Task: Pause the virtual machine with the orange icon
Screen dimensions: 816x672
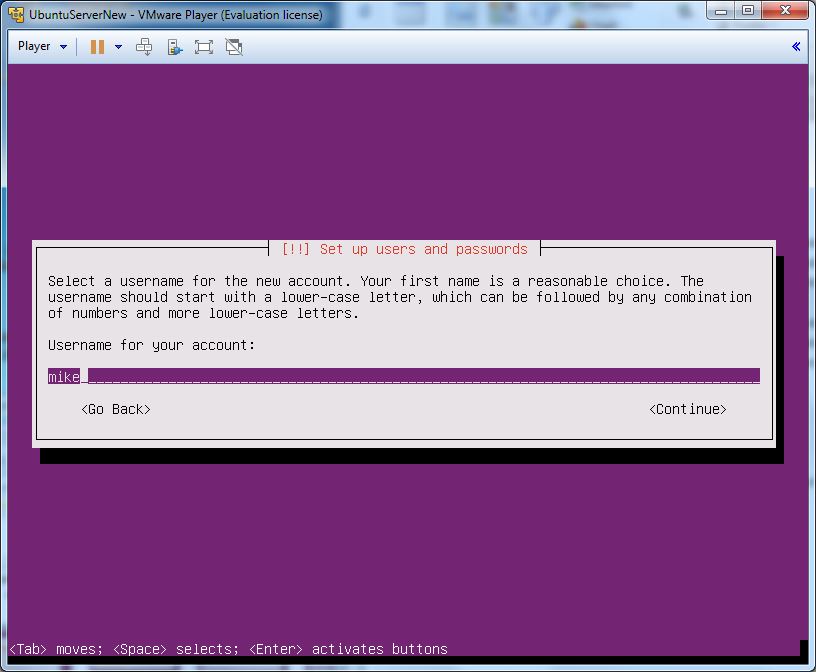Action: click(97, 47)
